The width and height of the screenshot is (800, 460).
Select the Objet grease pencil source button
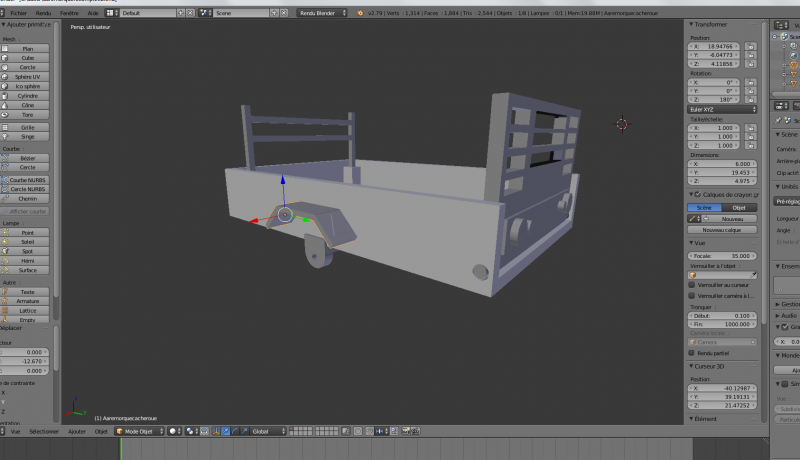point(740,207)
